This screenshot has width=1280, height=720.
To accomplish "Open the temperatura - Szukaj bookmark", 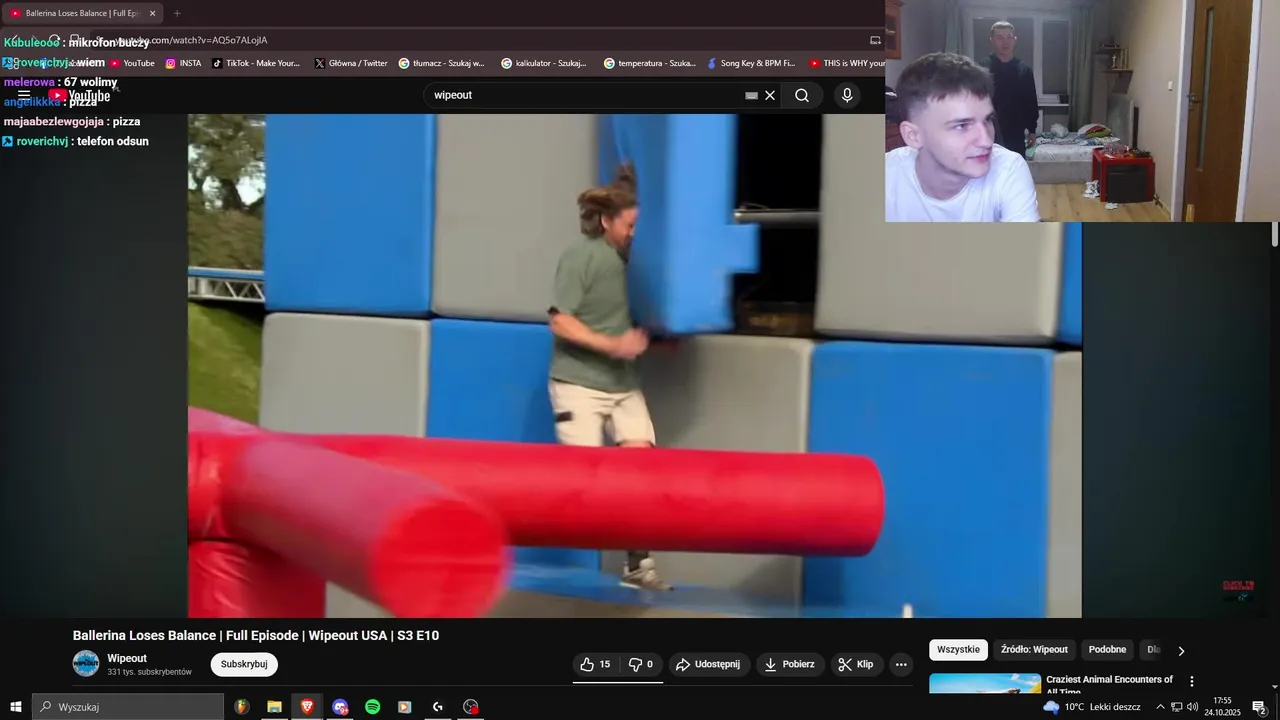I will (649, 63).
